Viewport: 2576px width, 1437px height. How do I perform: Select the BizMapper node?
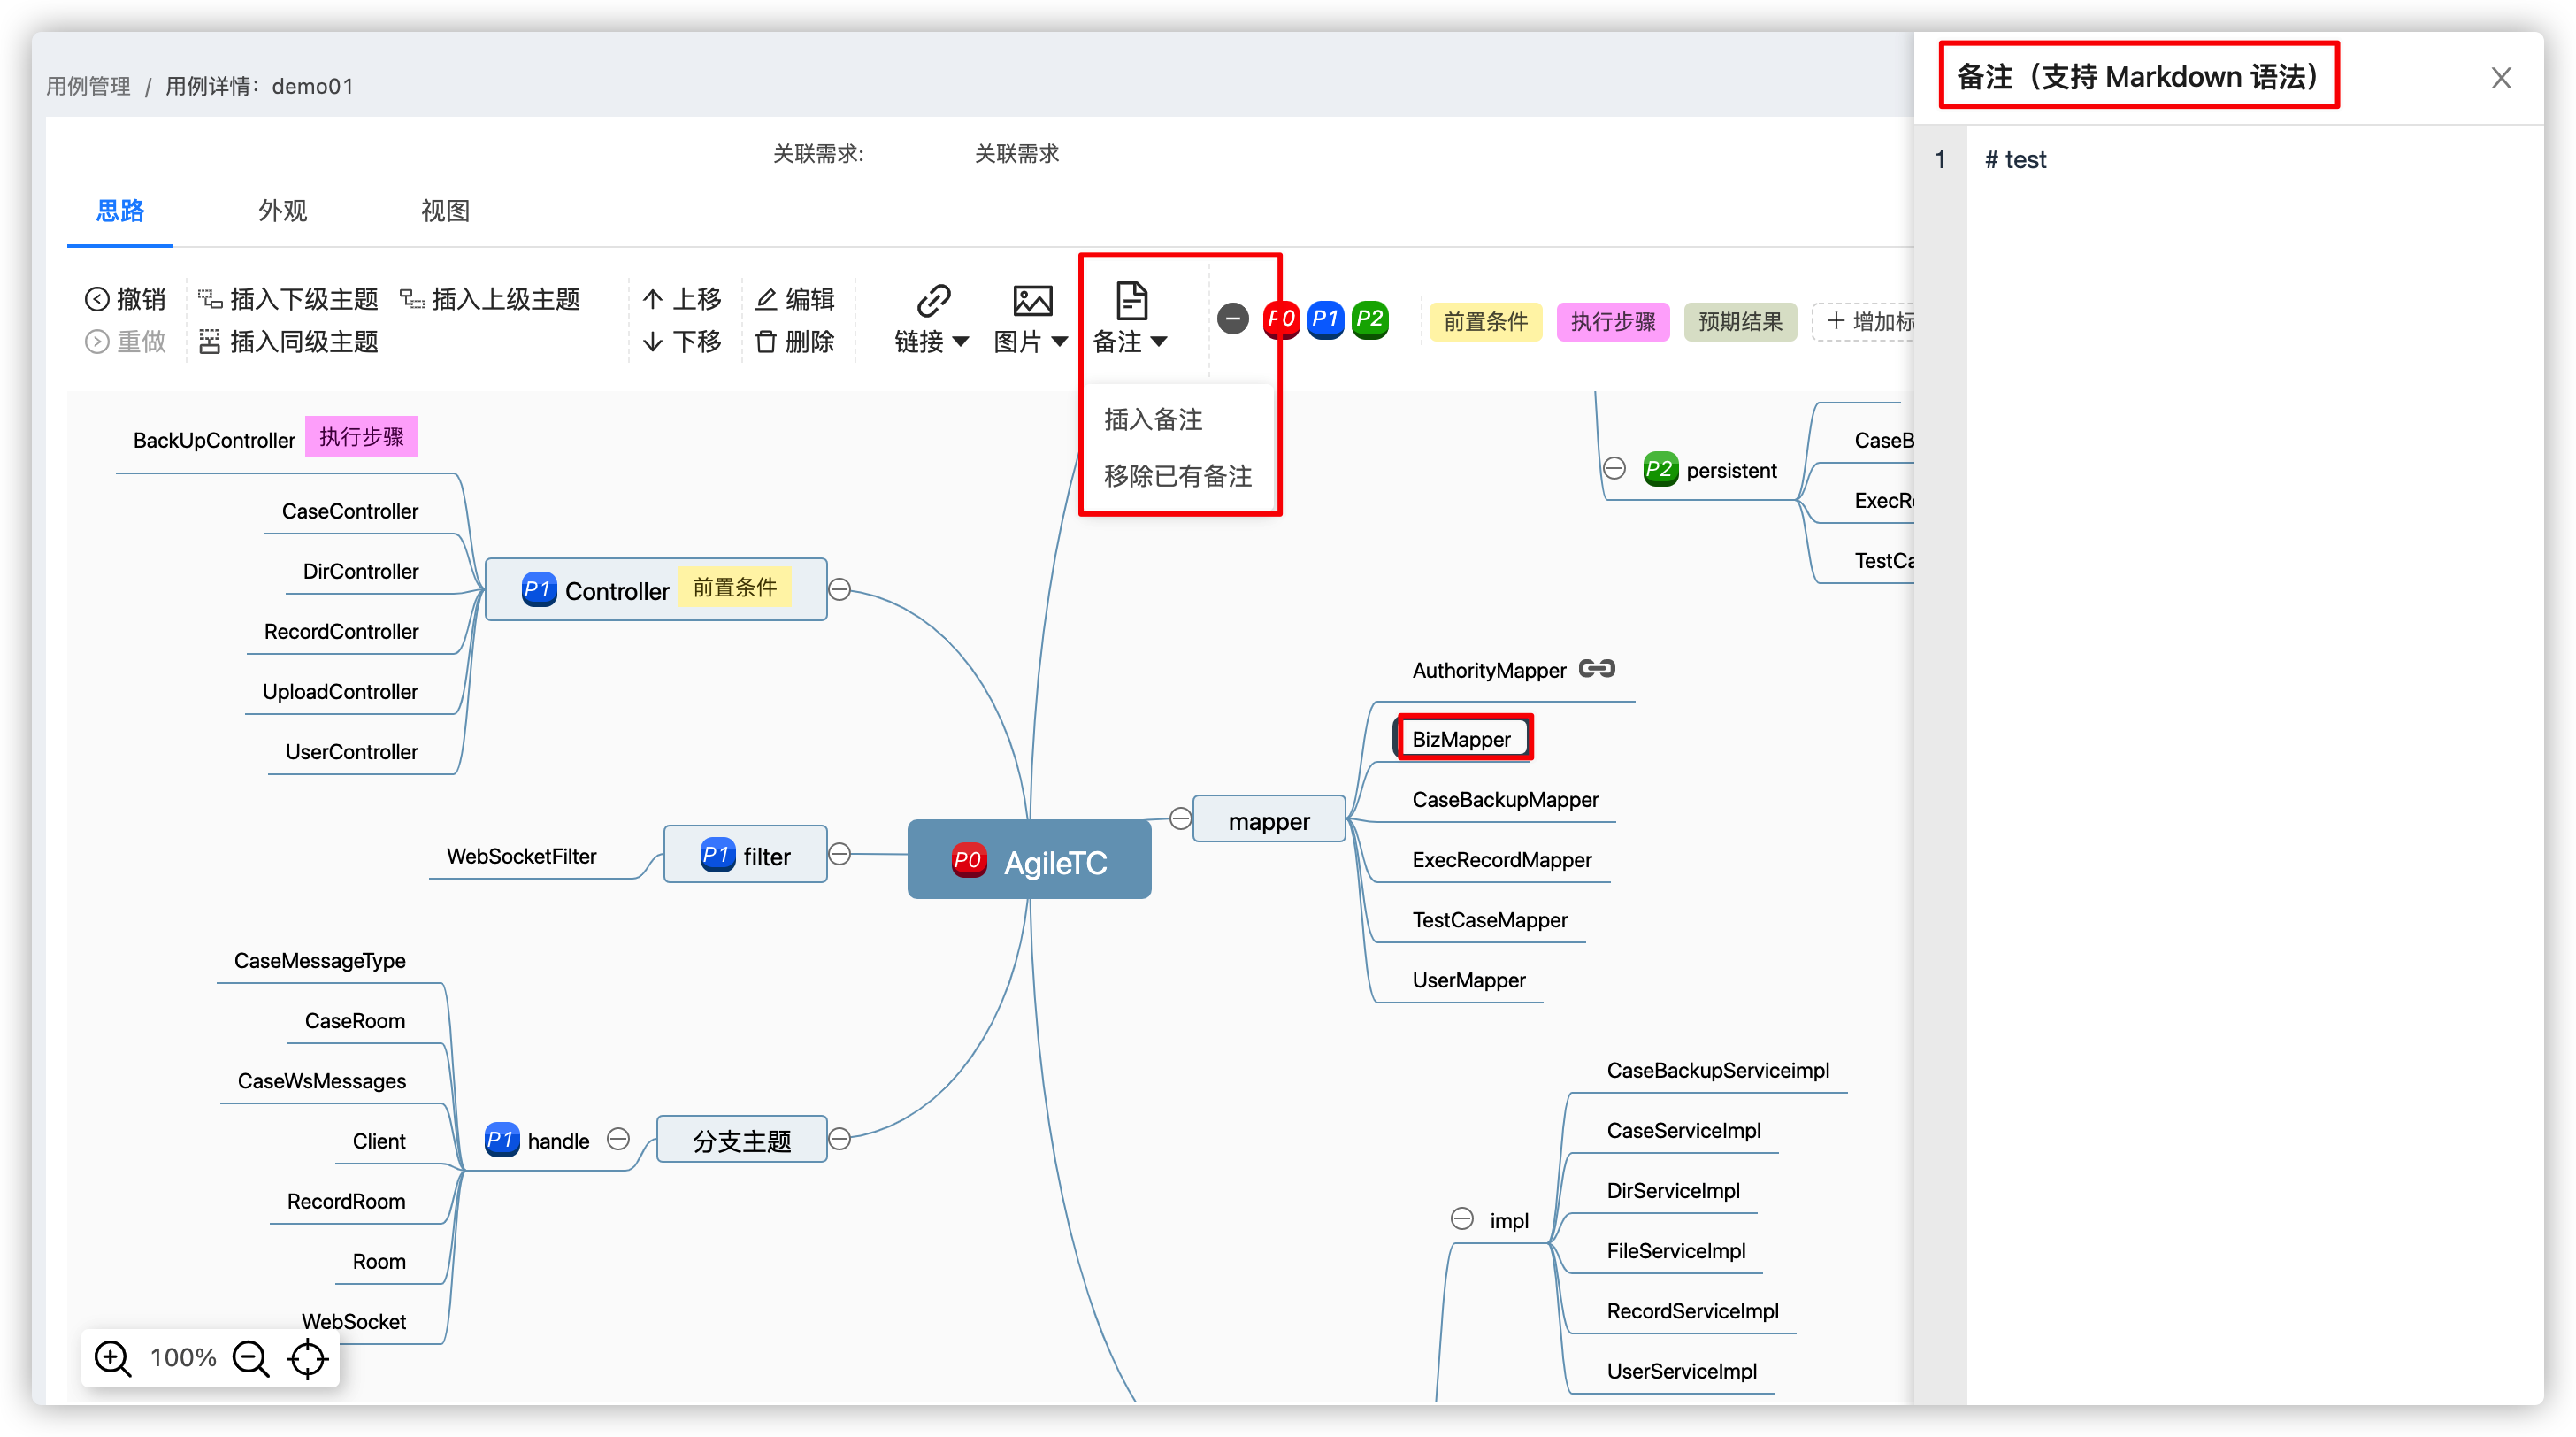point(1461,739)
